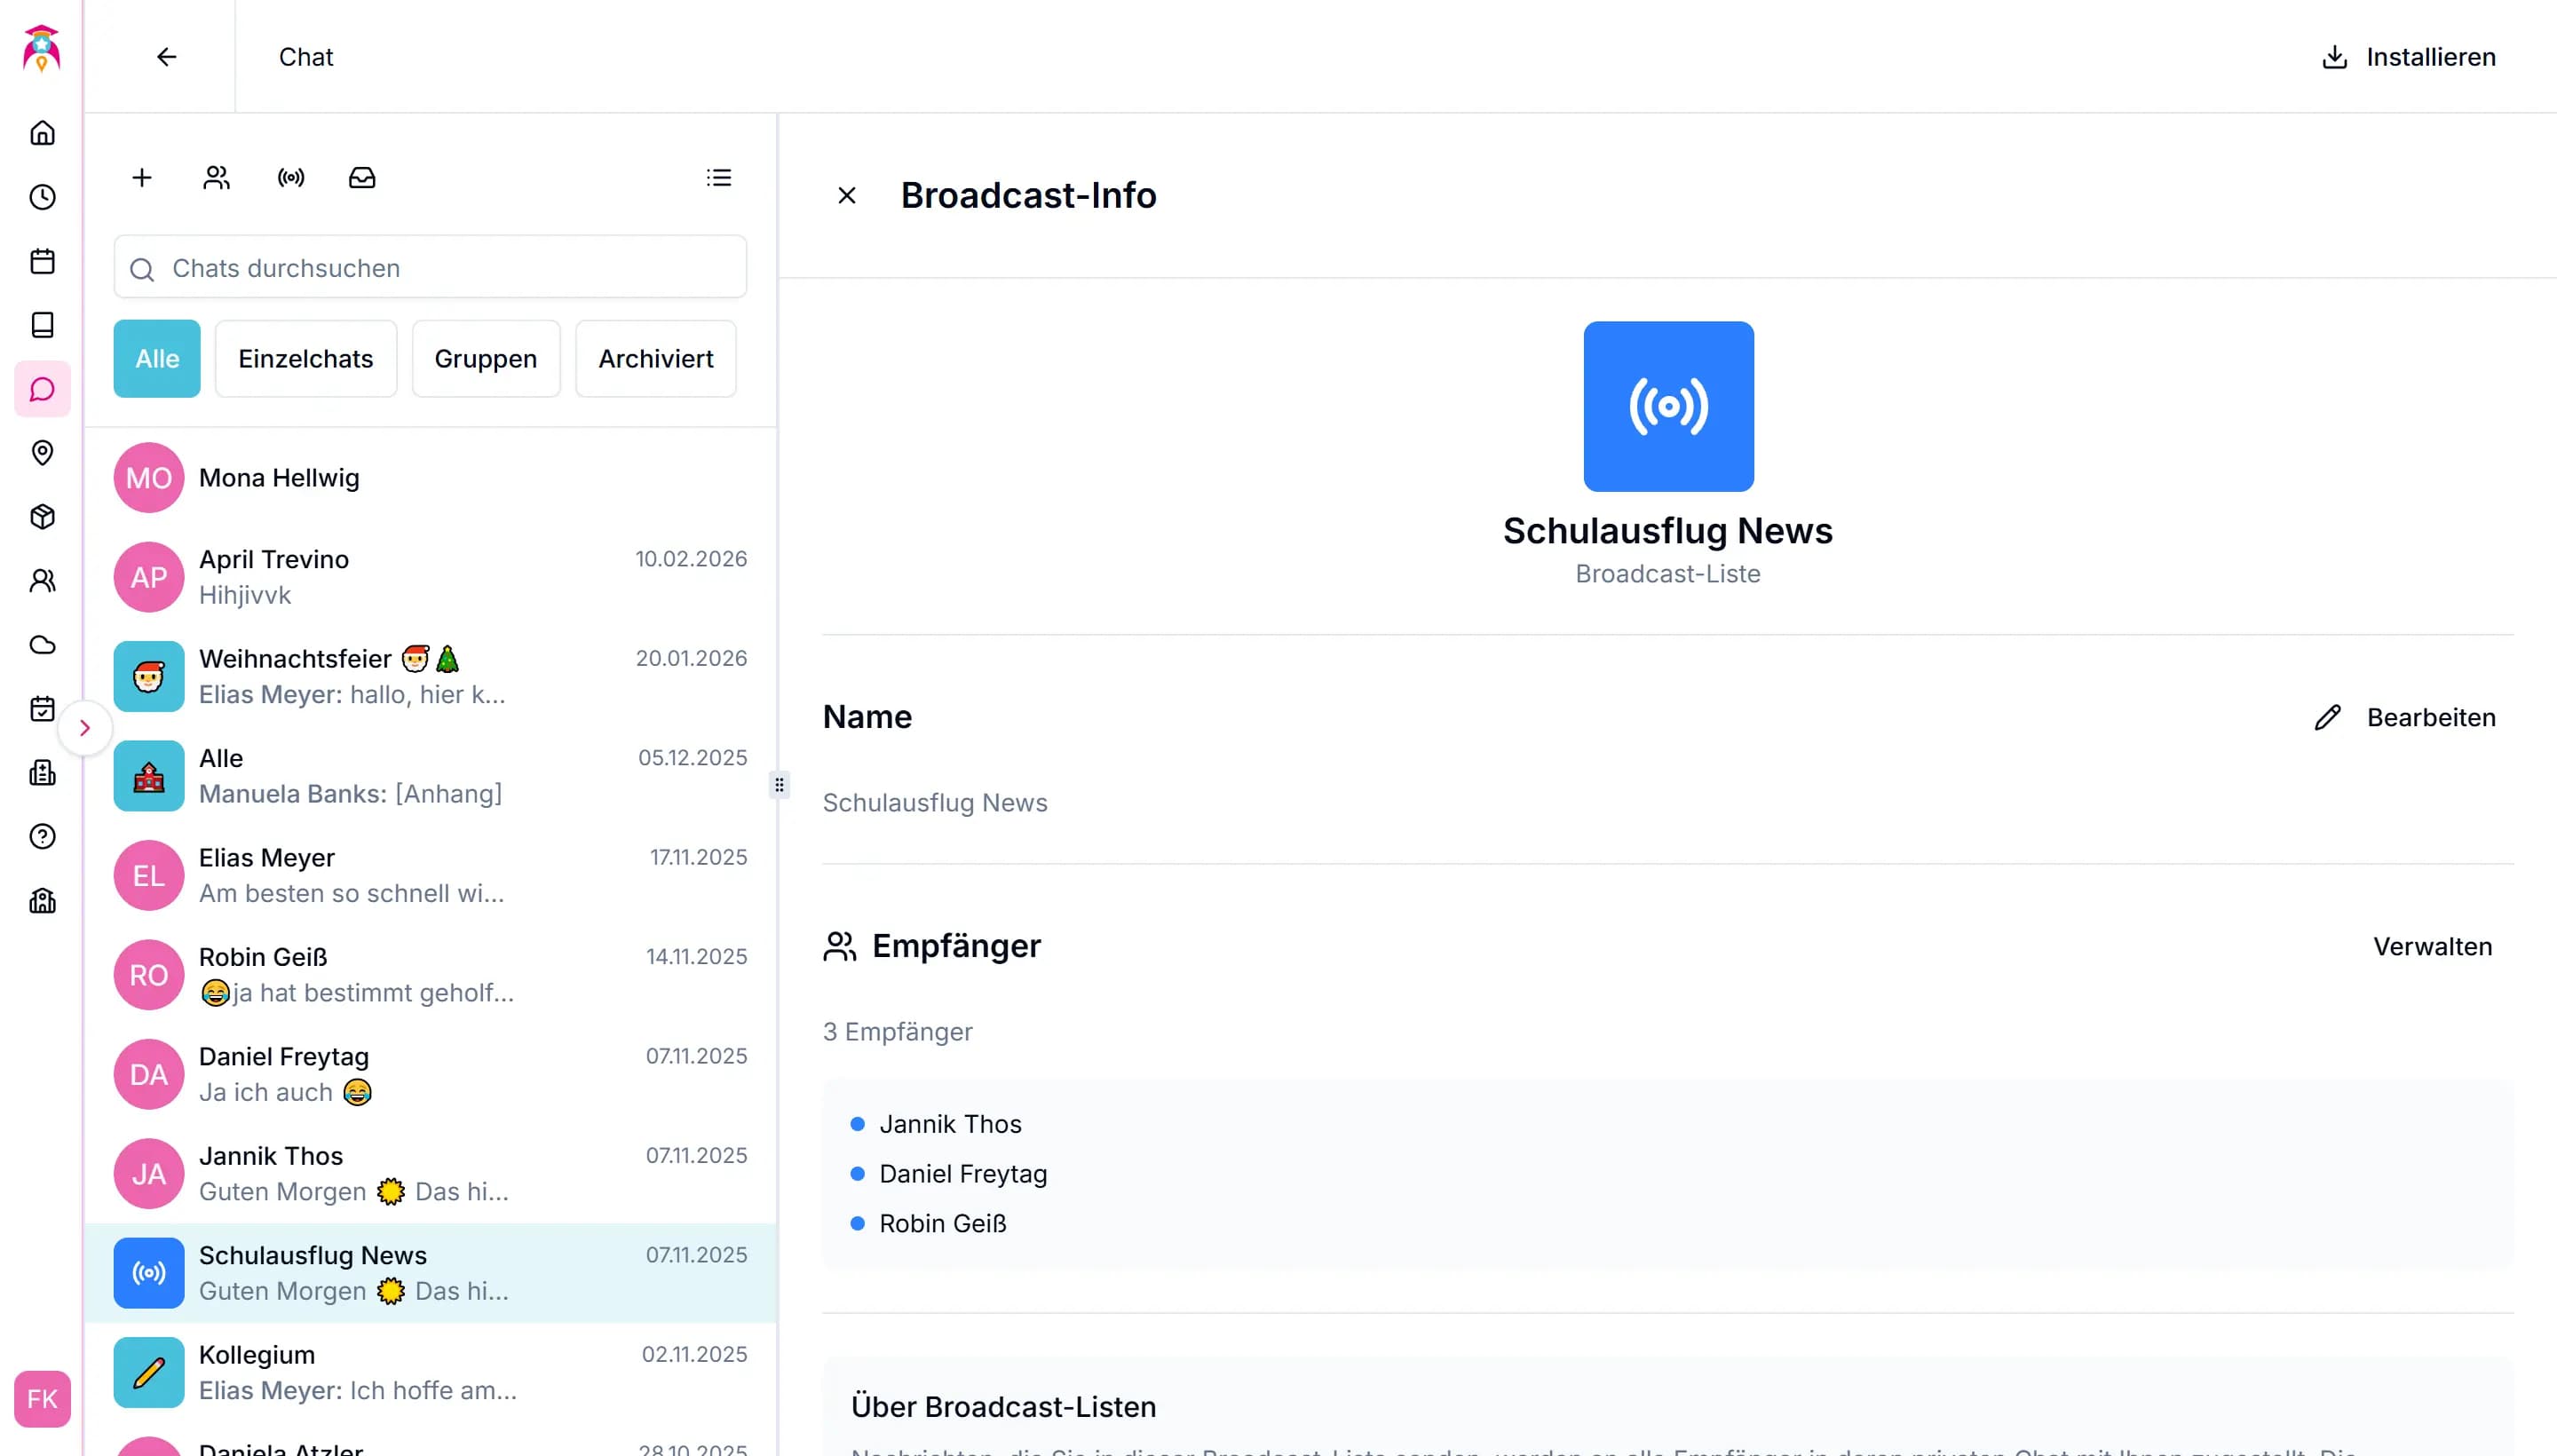Click the Broadcast-Liste subtitle text
The width and height of the screenshot is (2557, 1456).
pyautogui.click(x=1668, y=574)
